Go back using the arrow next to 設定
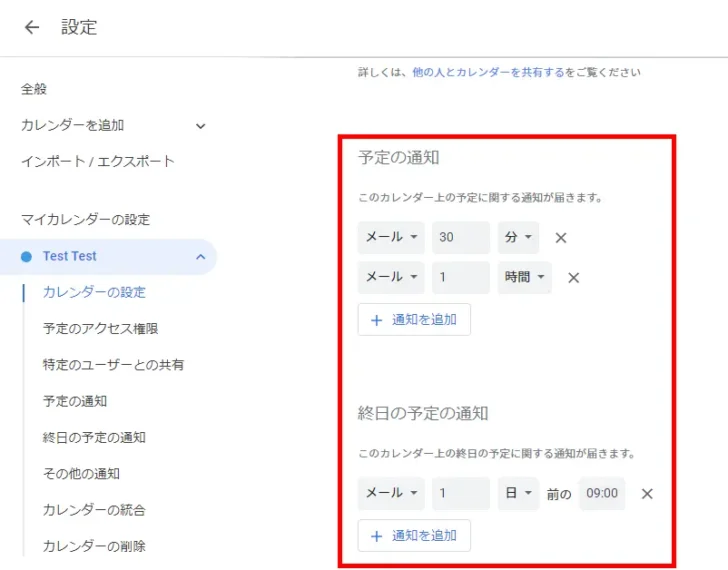This screenshot has height=570, width=728. (32, 27)
